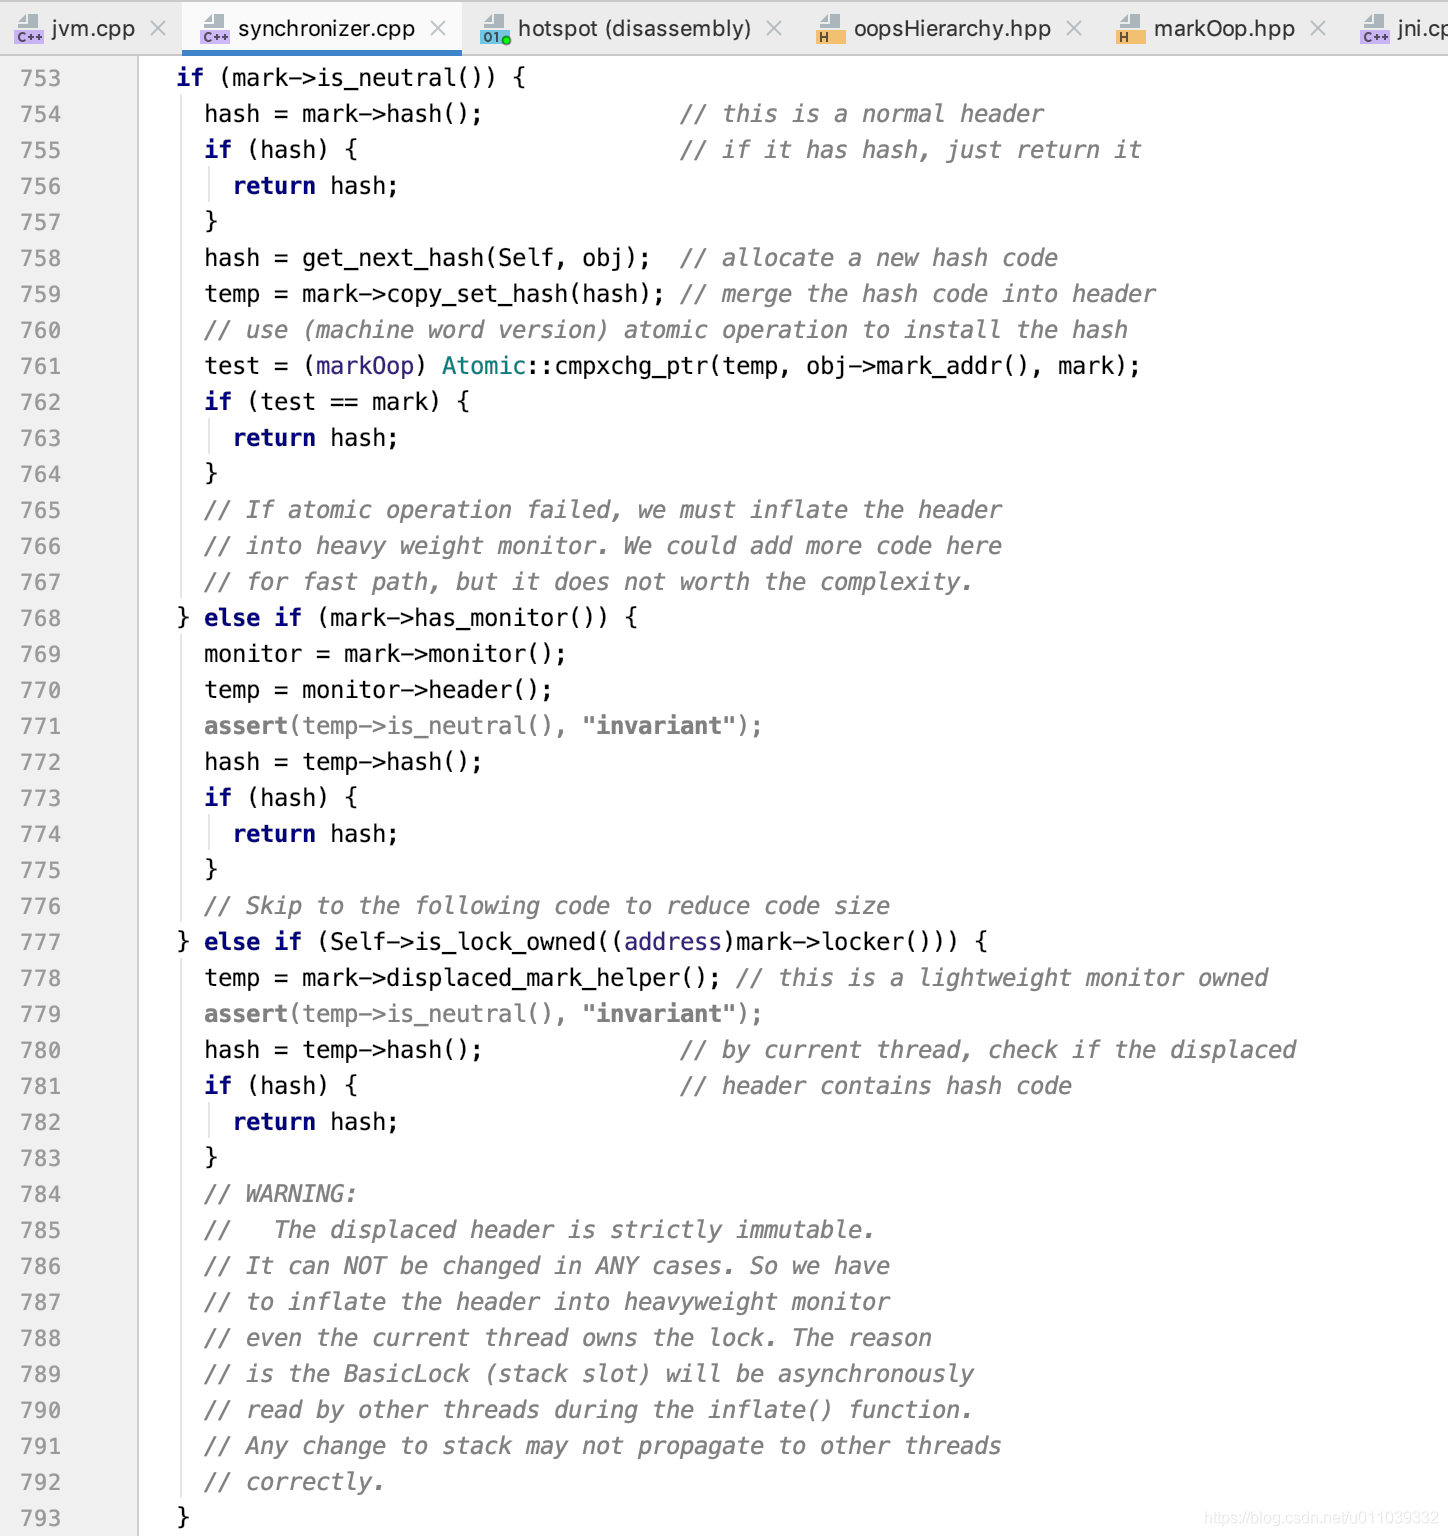Open the markOop.hpp tab
The width and height of the screenshot is (1448, 1536).
click(1226, 29)
